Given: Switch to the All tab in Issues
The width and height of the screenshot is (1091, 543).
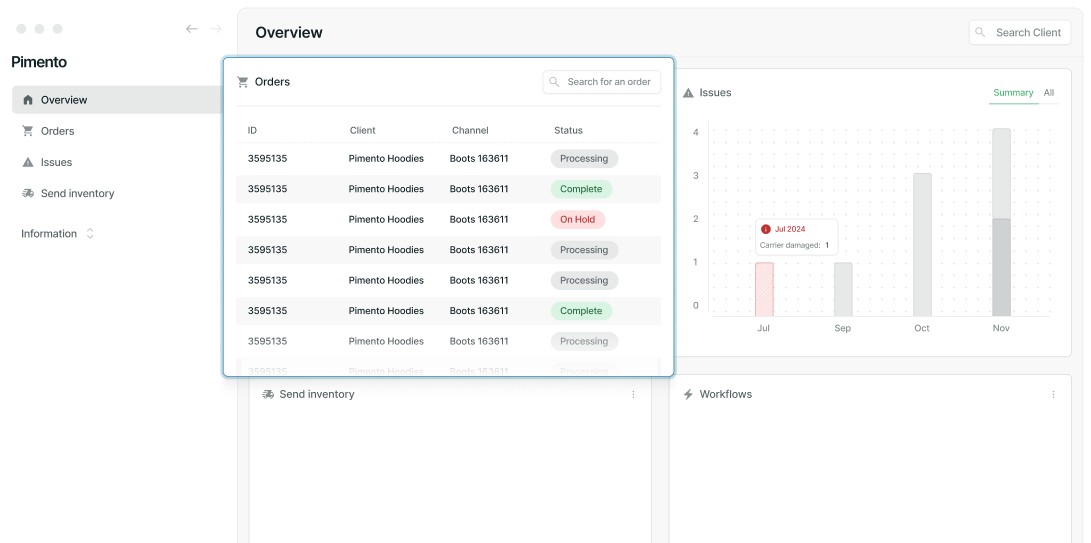Looking at the screenshot, I should (1049, 93).
